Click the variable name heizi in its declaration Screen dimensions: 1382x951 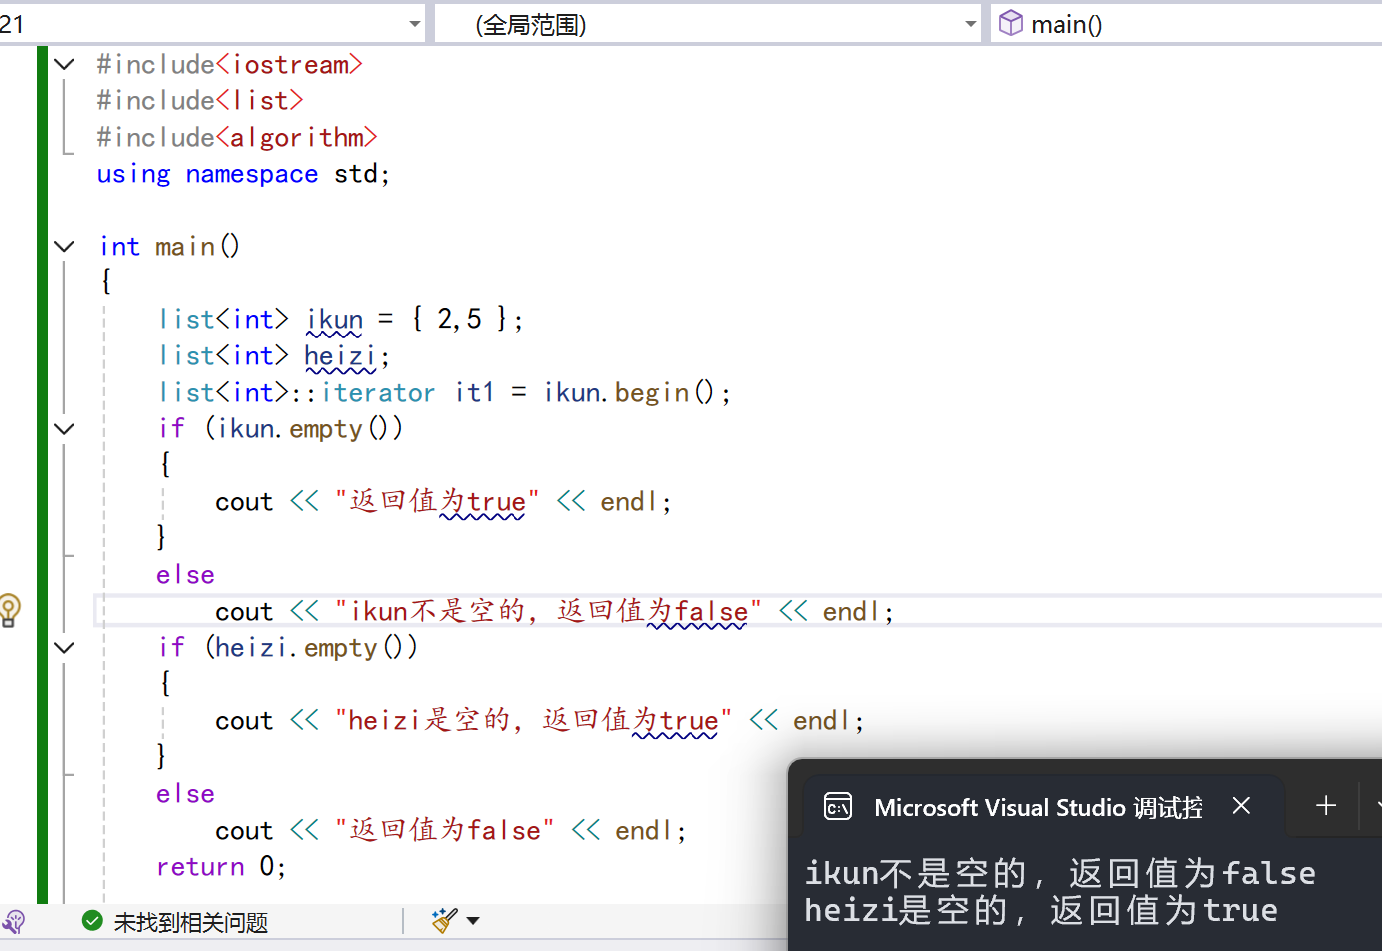click(341, 356)
